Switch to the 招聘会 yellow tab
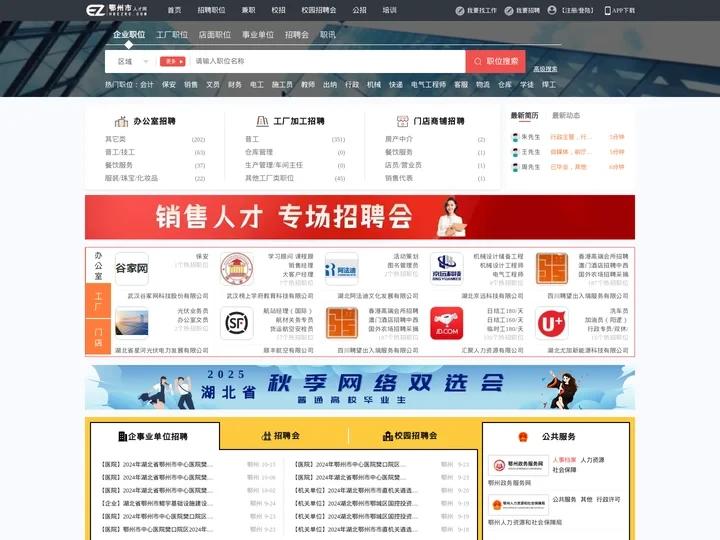Screen dimensions: 720x540 coord(281,436)
